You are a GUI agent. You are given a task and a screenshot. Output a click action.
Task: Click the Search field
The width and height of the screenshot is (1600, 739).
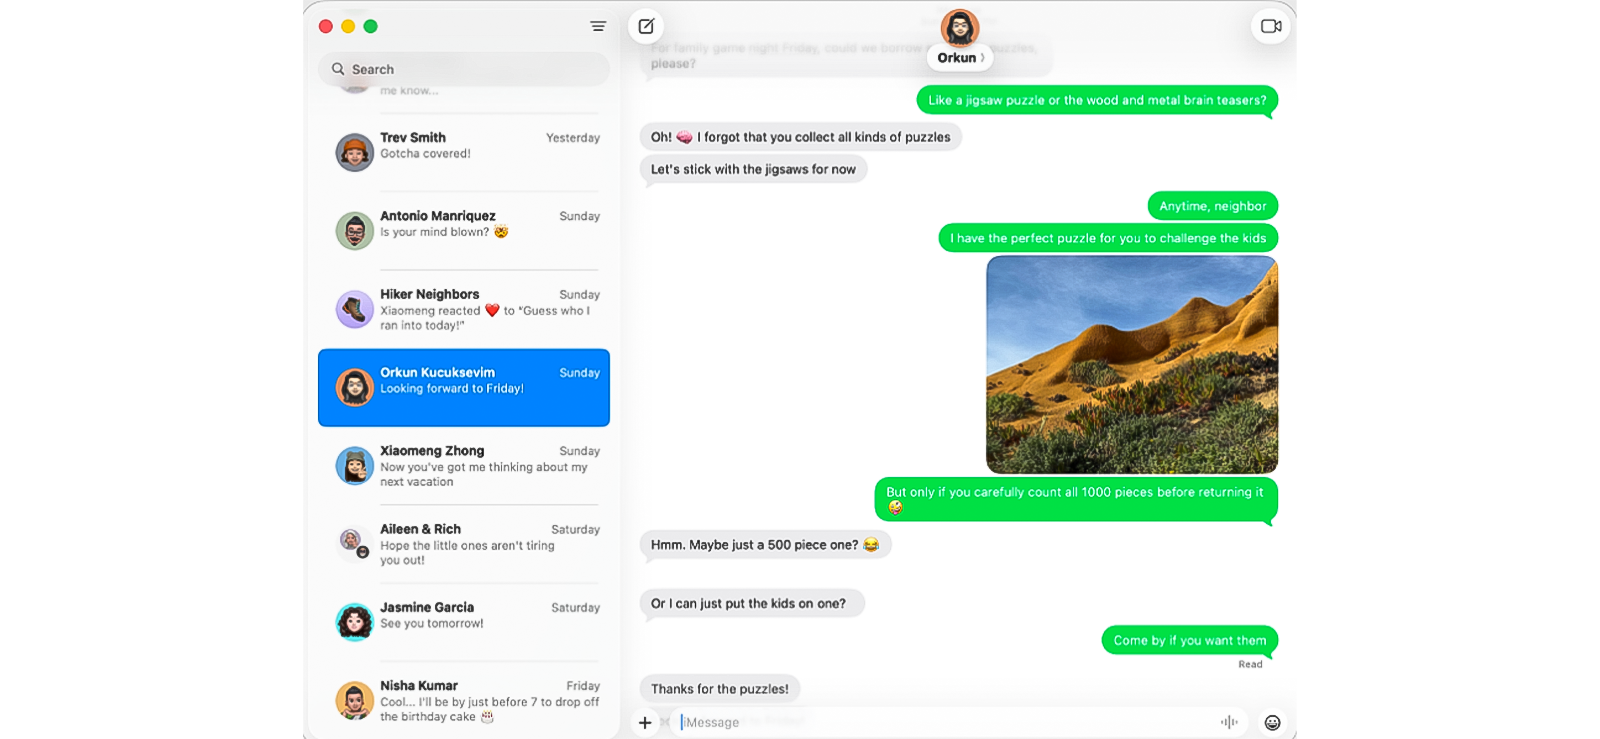click(x=464, y=69)
